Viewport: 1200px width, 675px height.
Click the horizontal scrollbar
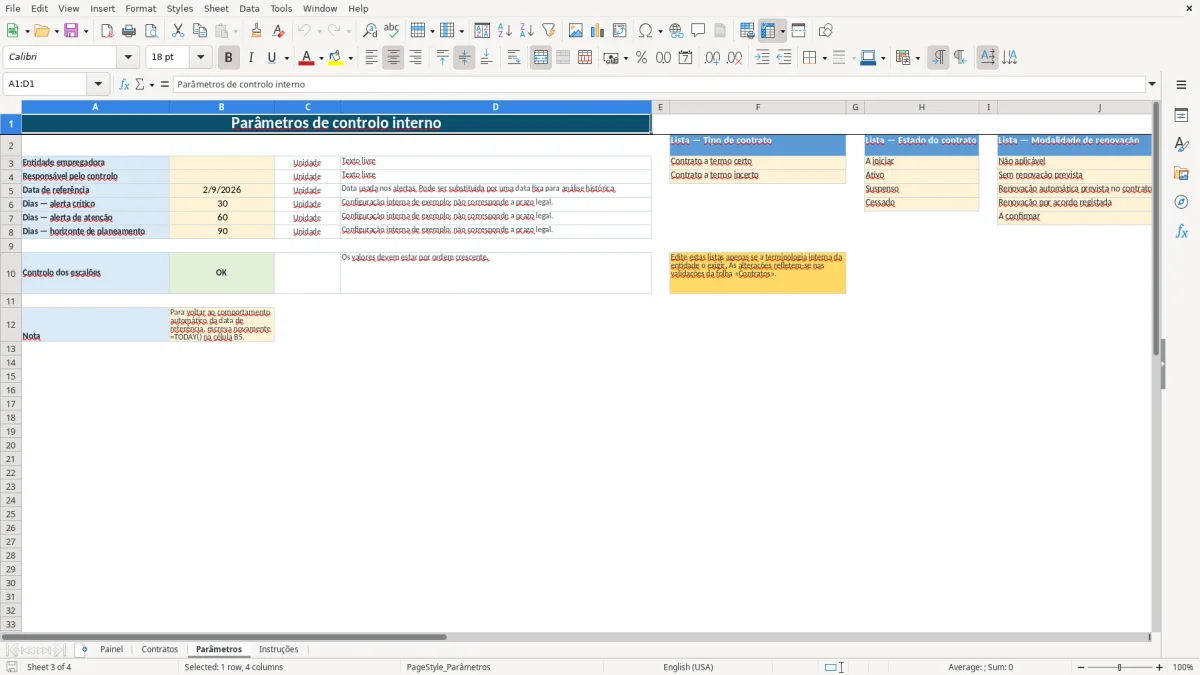coord(224,636)
